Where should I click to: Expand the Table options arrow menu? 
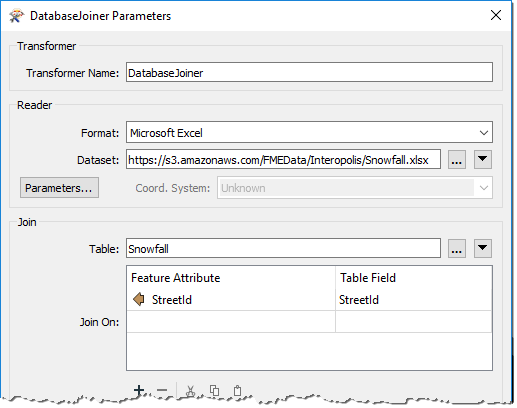(483, 248)
